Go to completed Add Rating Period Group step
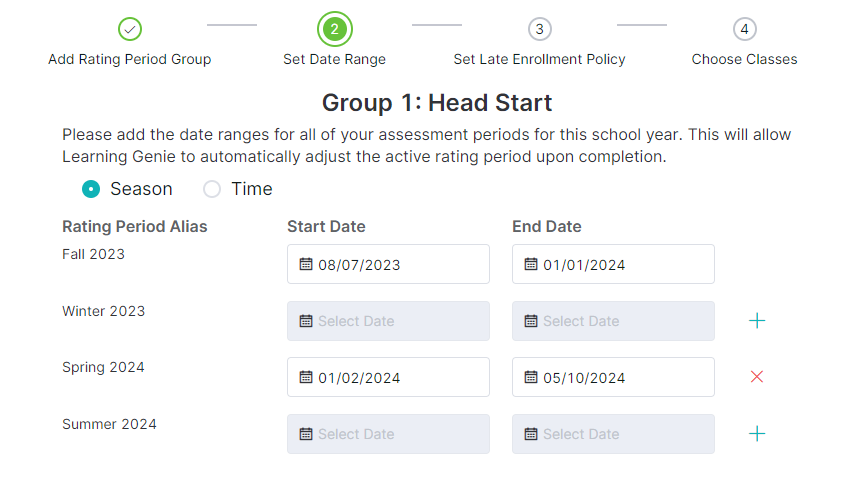 tap(130, 29)
